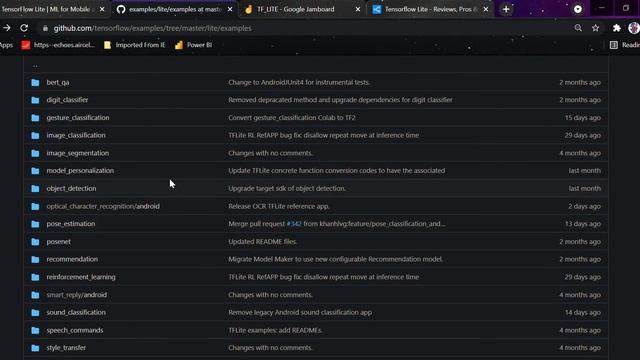The width and height of the screenshot is (640, 360).
Task: Open the Reading list button
Action: click(x=624, y=45)
